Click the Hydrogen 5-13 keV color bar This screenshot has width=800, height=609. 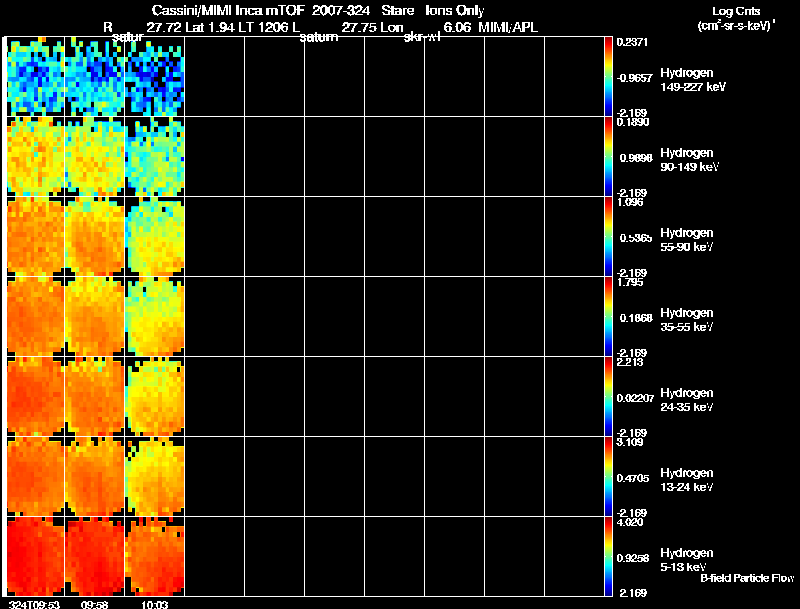609,557
